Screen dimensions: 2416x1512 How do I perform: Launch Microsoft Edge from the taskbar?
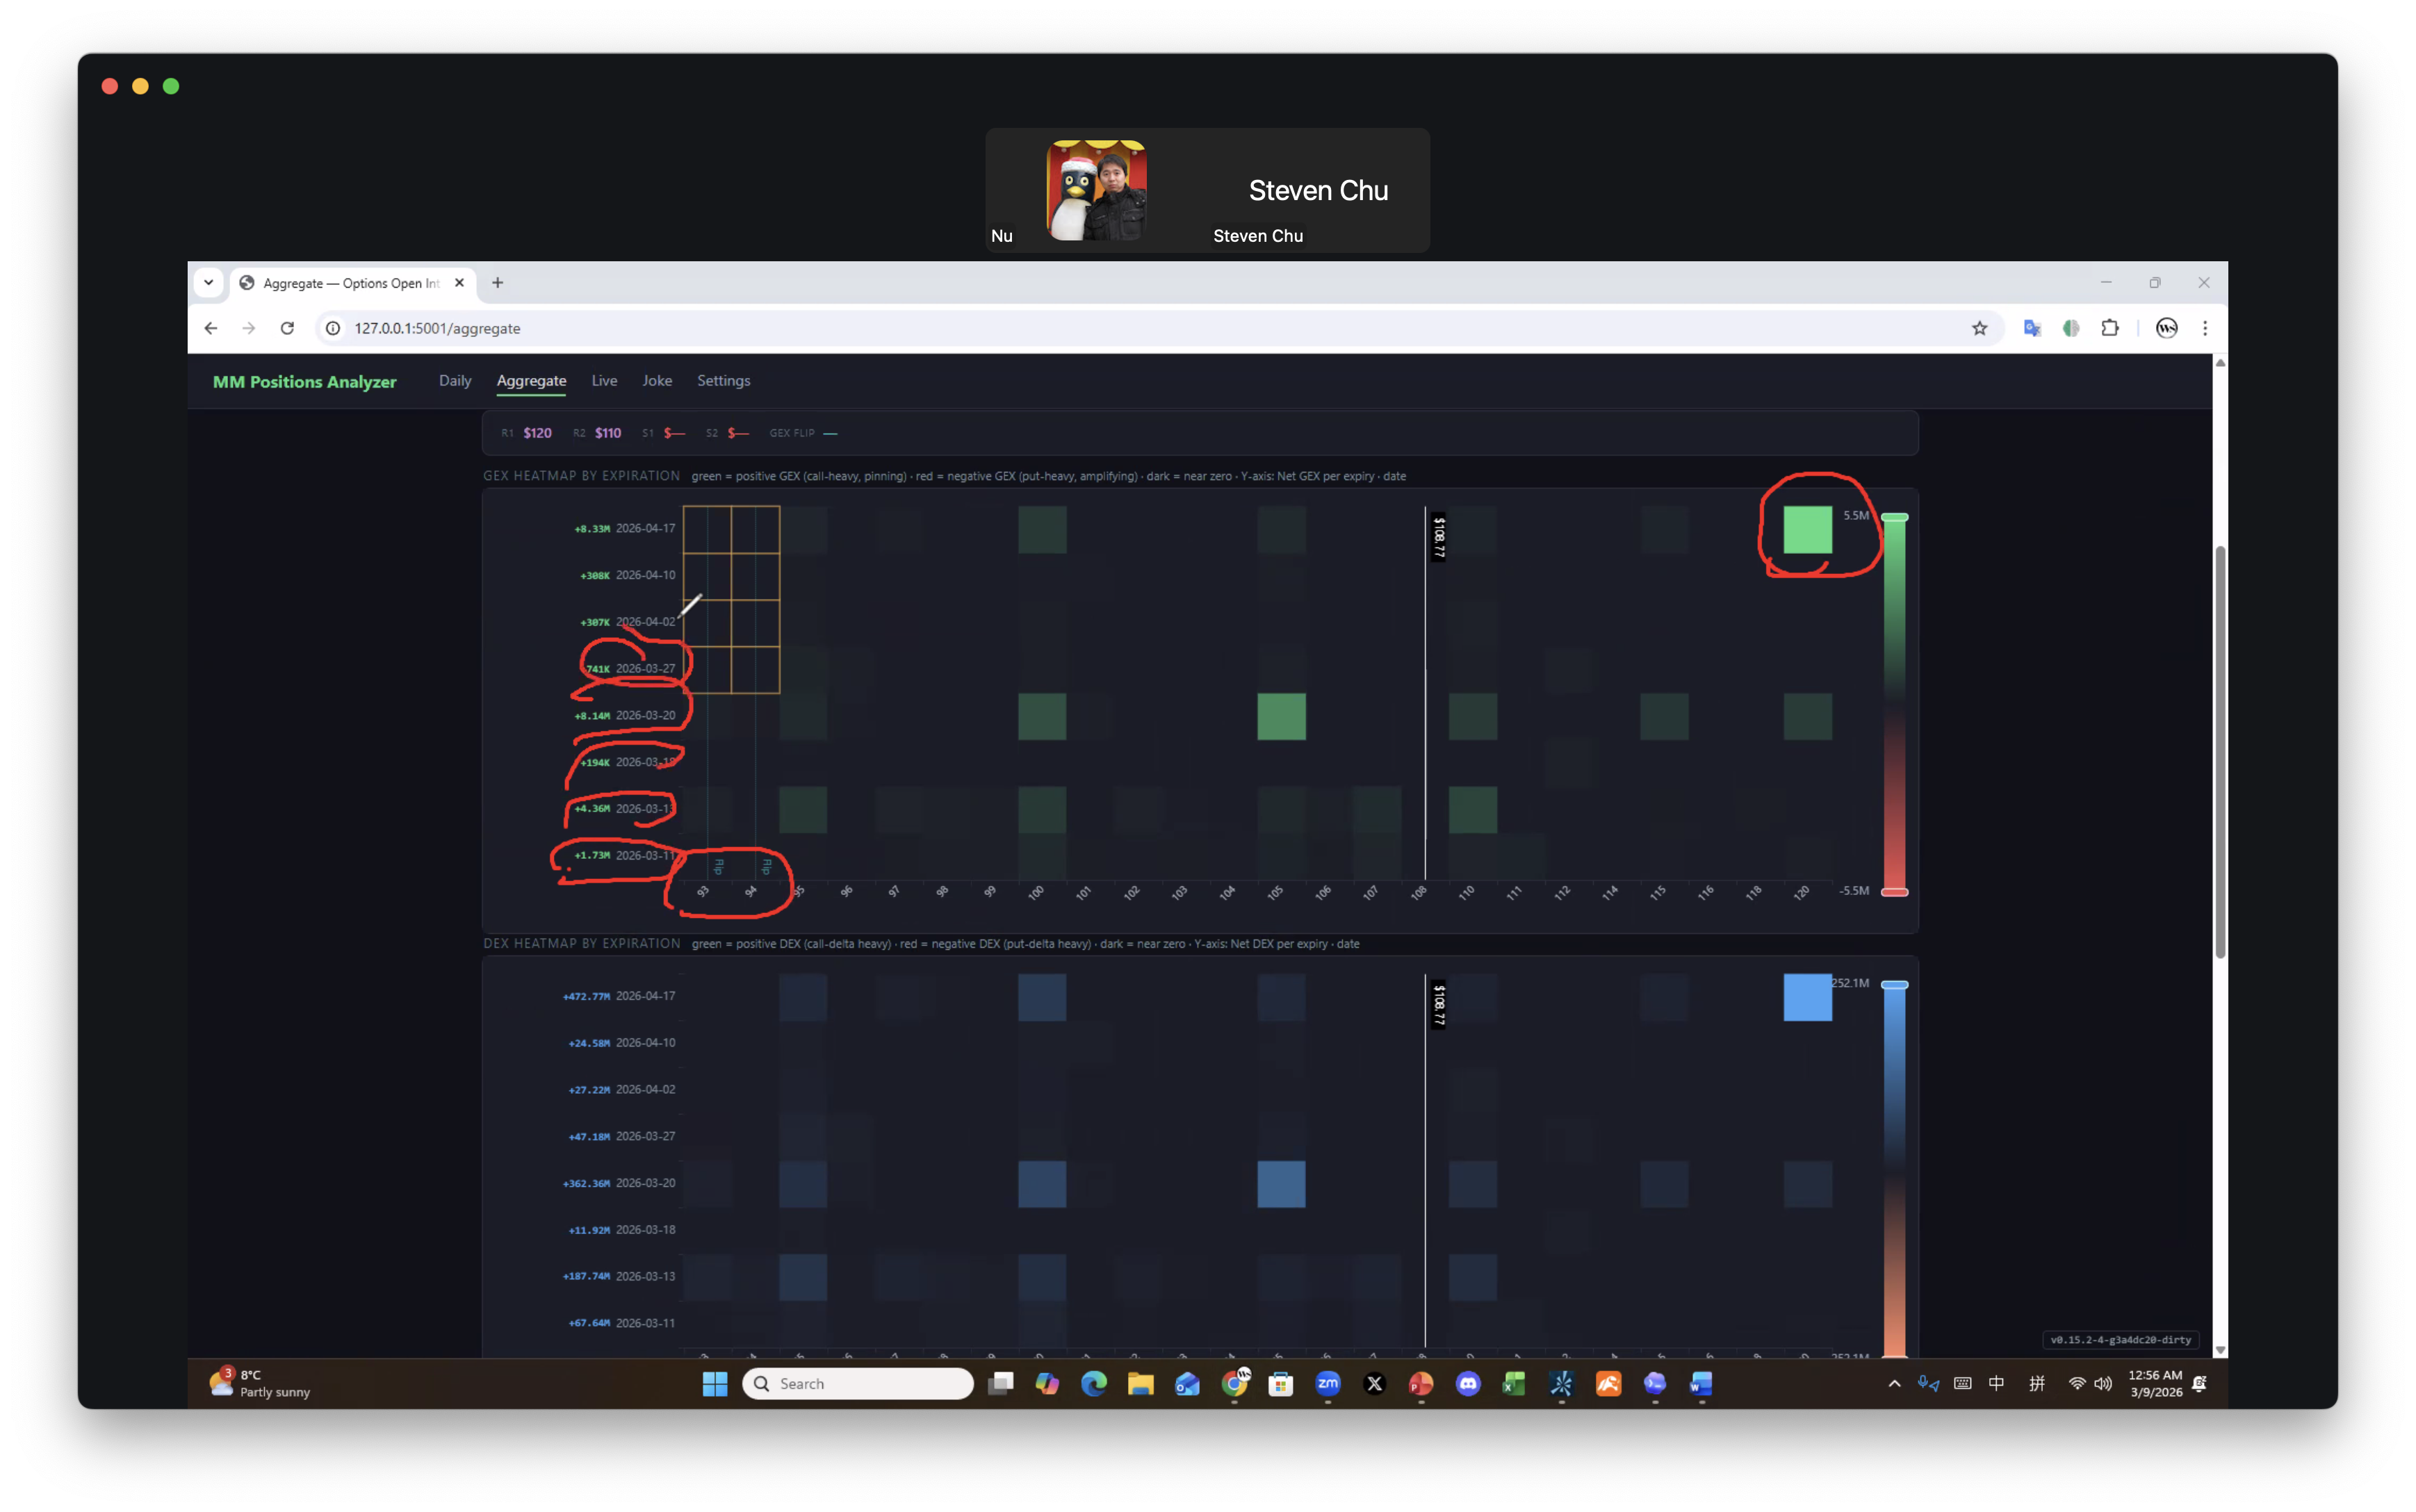pos(1094,1383)
